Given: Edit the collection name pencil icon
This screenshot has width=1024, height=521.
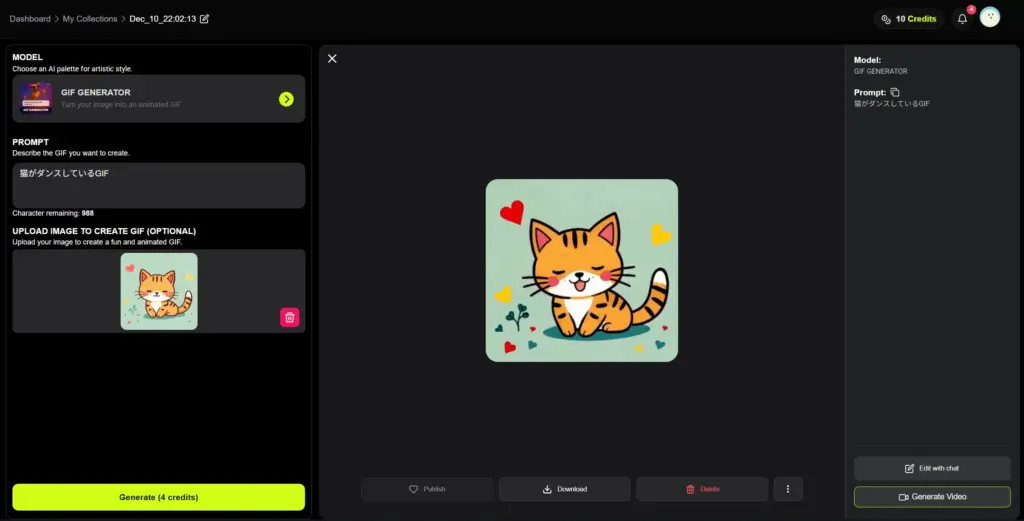Looking at the screenshot, I should pos(204,19).
